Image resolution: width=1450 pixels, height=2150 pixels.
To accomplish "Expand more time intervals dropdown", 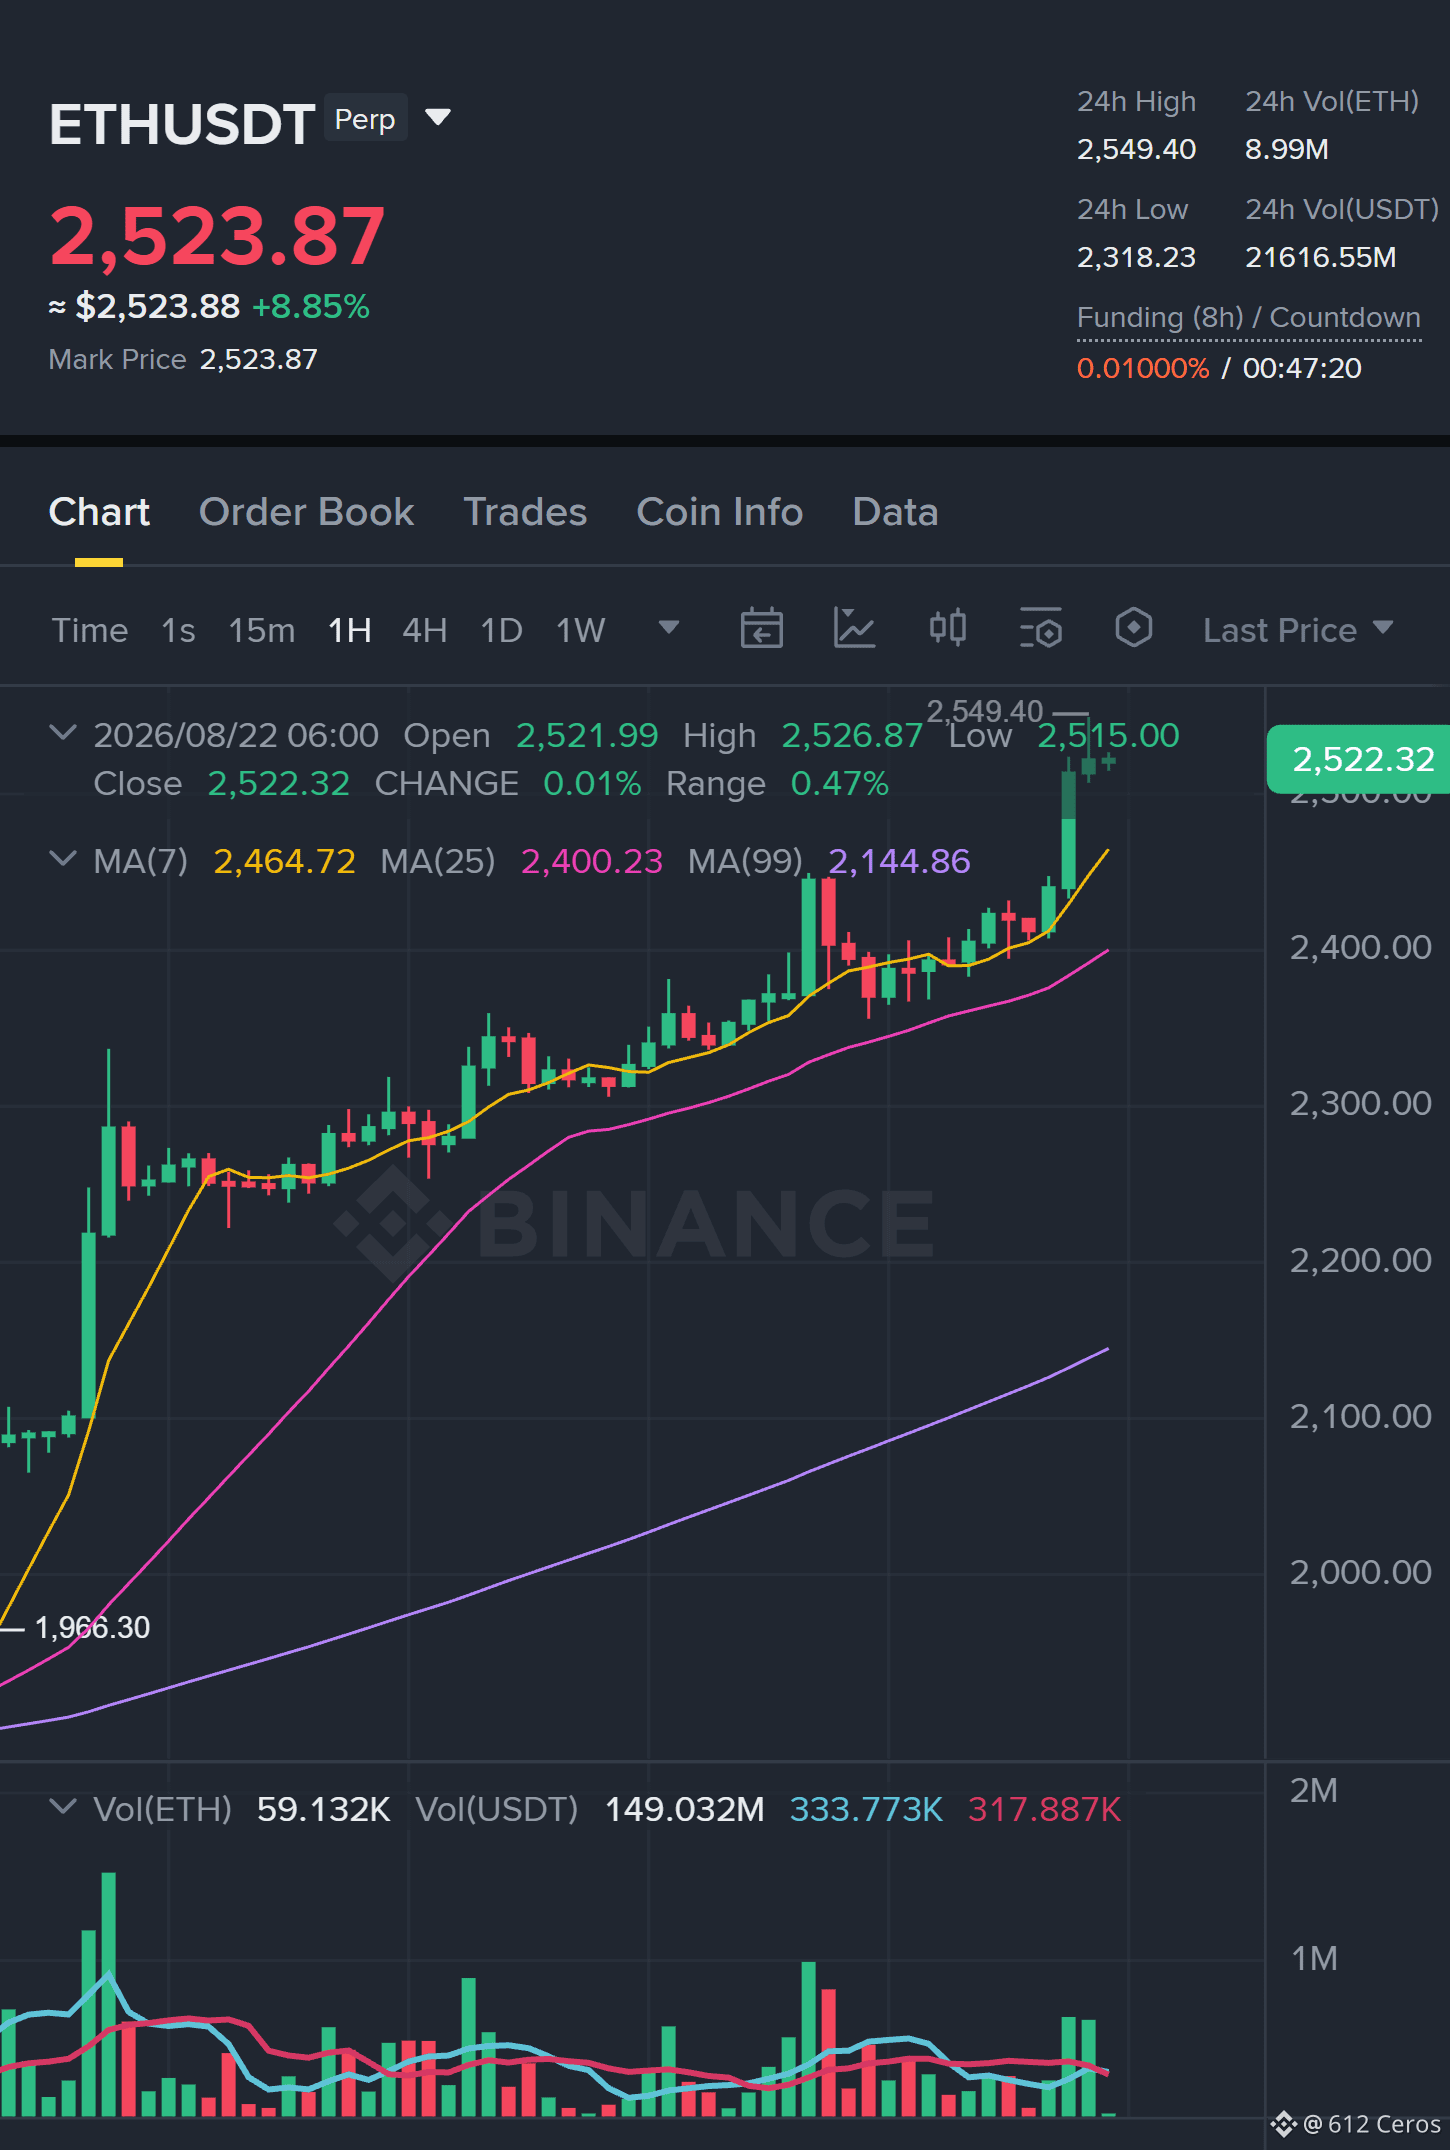I will coord(669,627).
